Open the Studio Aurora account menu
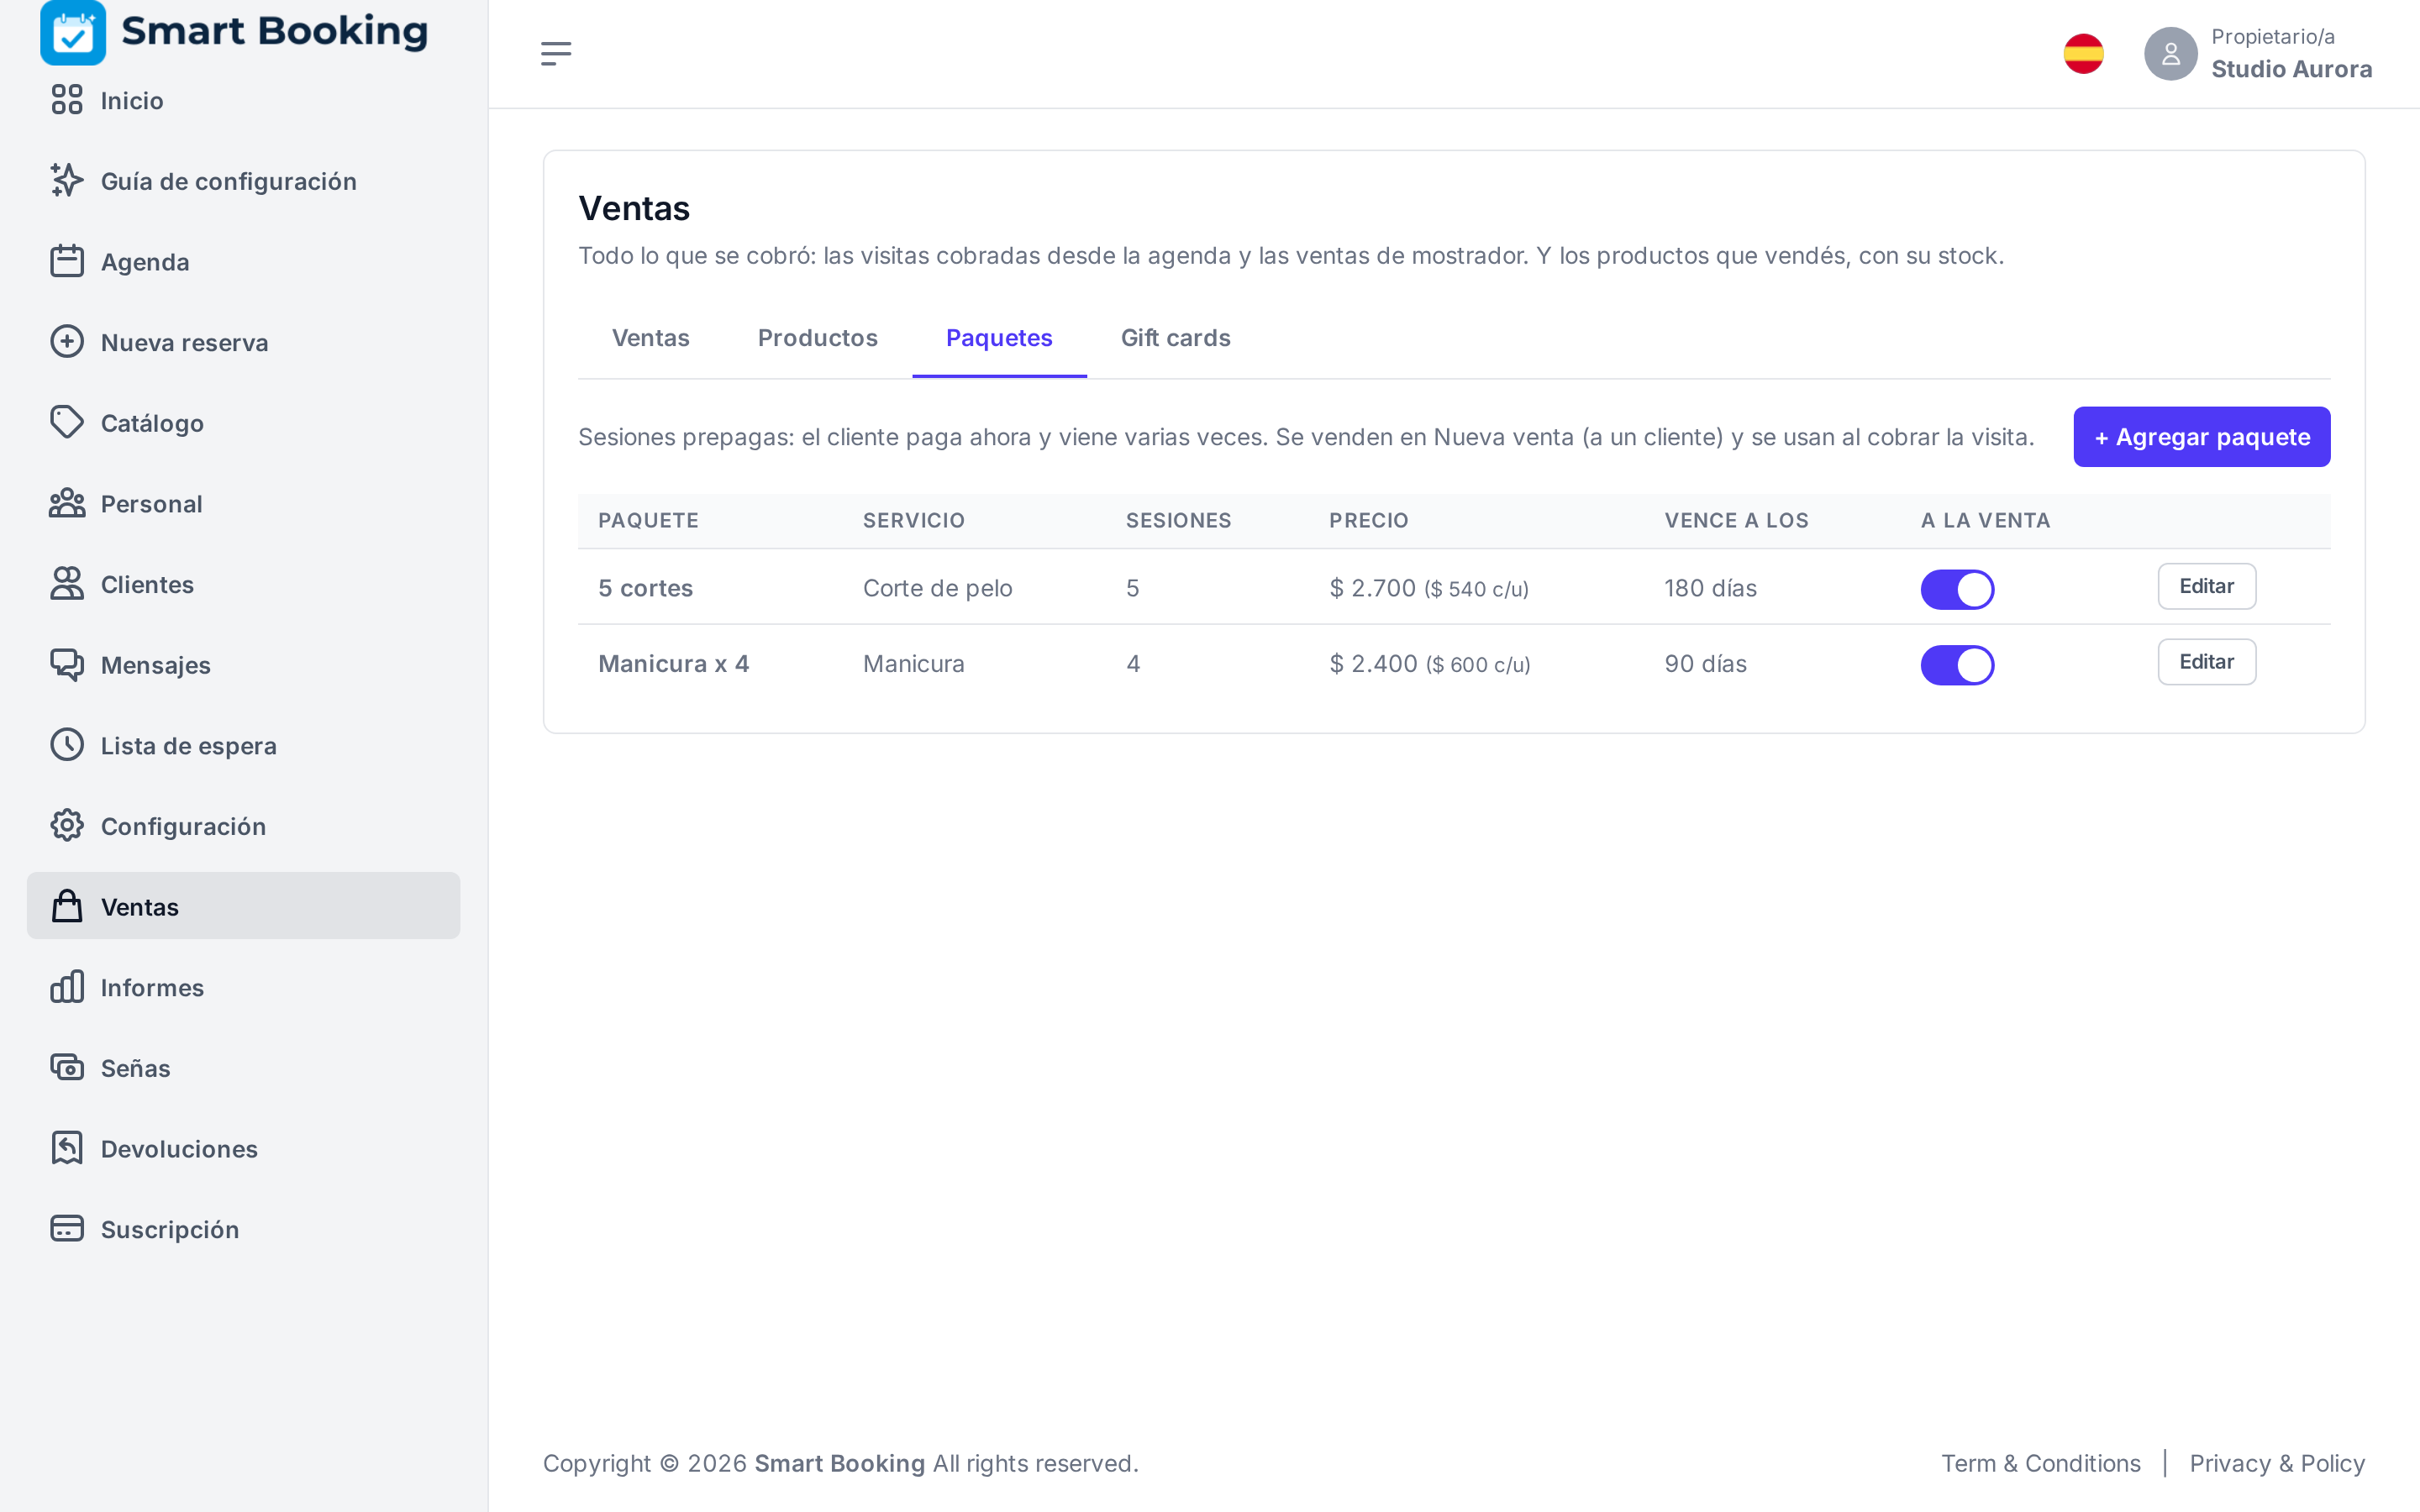2420x1512 pixels. tap(2258, 54)
